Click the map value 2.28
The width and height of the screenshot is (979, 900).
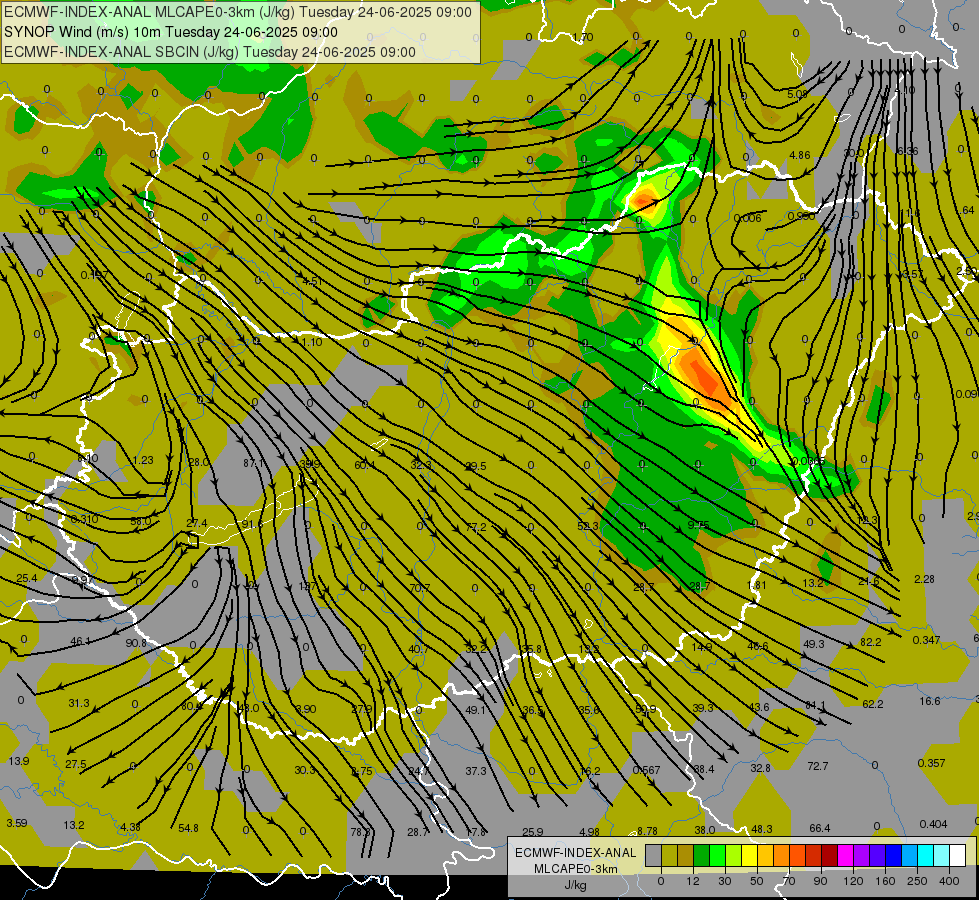924,579
